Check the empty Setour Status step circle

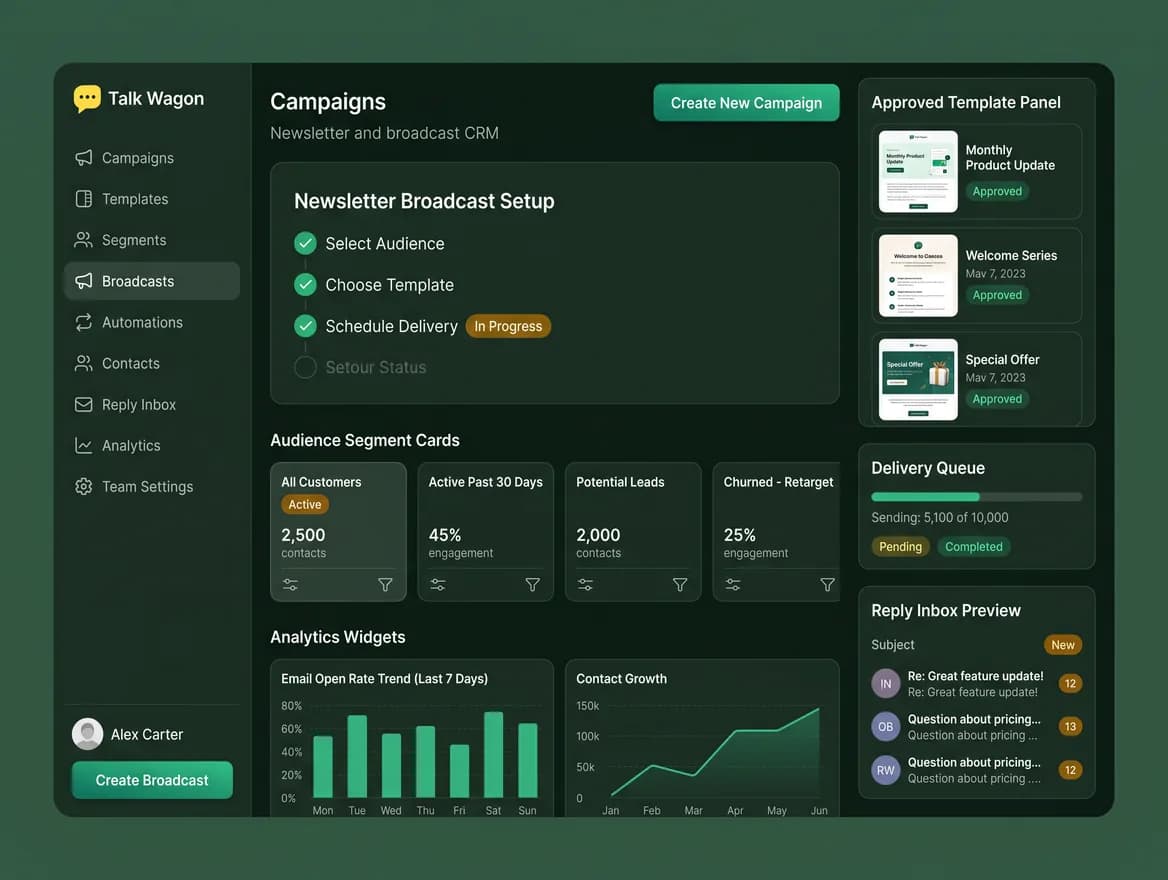click(305, 367)
